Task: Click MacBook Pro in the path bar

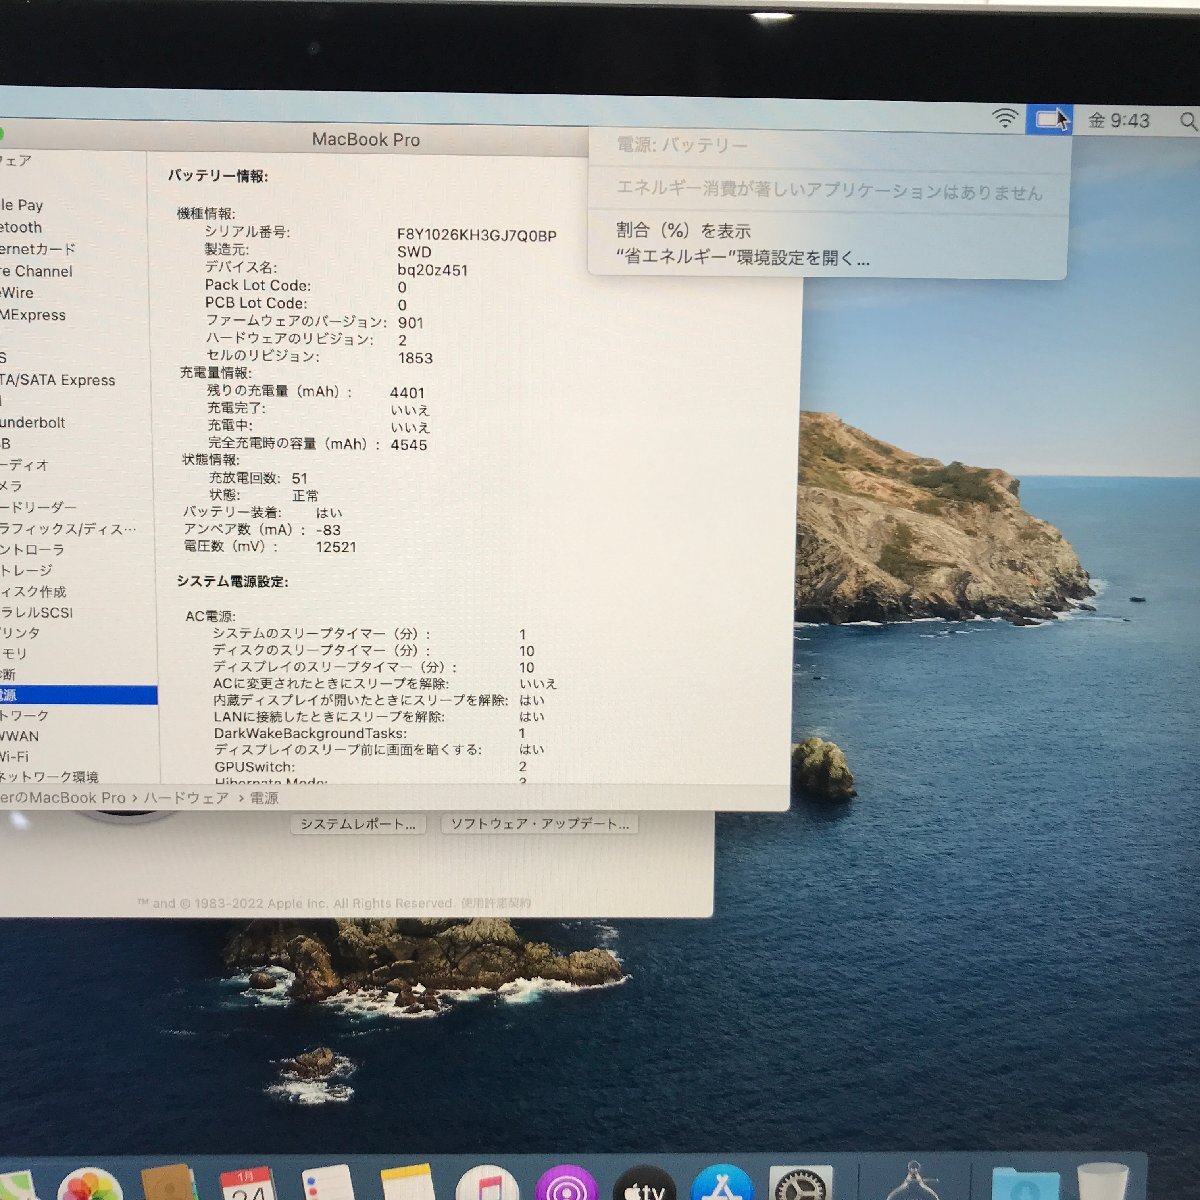Action: (x=63, y=798)
